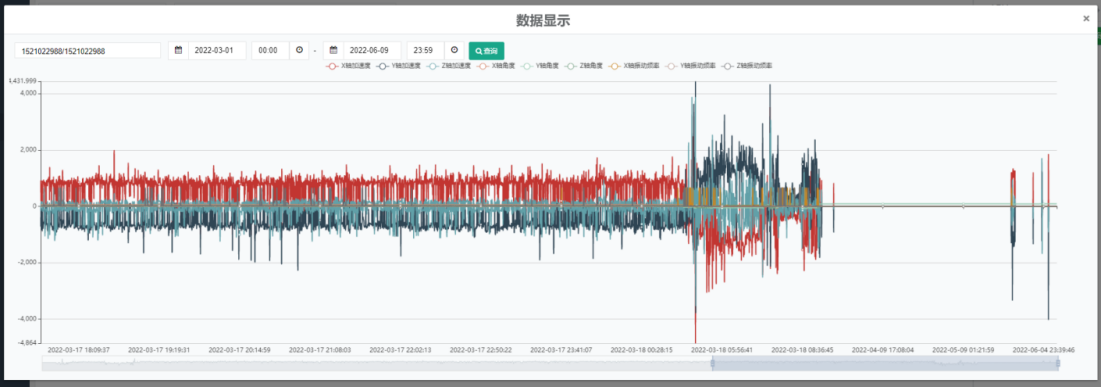Grab the right handle of zoom slider
The width and height of the screenshot is (1101, 387).
[1058, 363]
